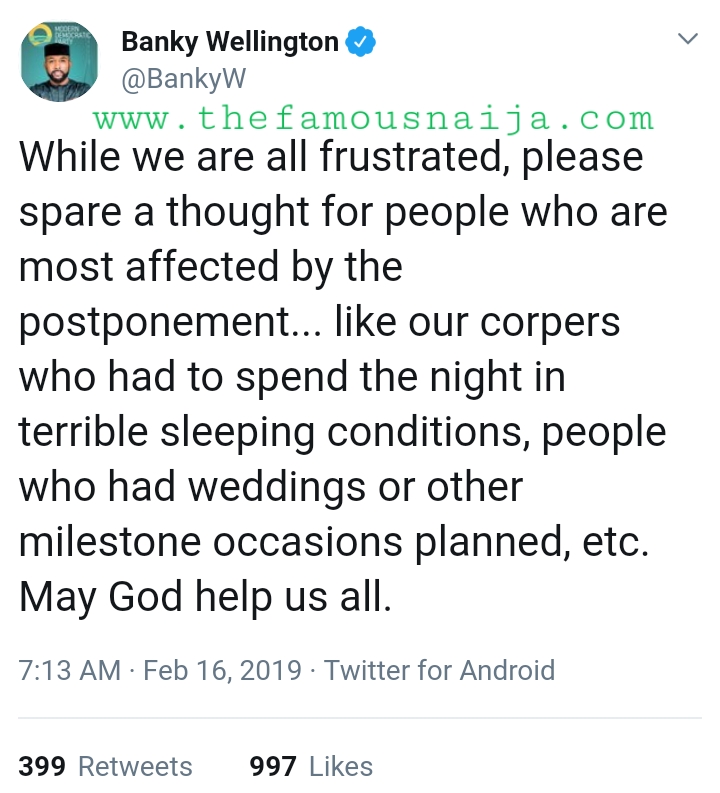Open the @BankyW handle link
The image size is (720, 793).
(x=182, y=77)
